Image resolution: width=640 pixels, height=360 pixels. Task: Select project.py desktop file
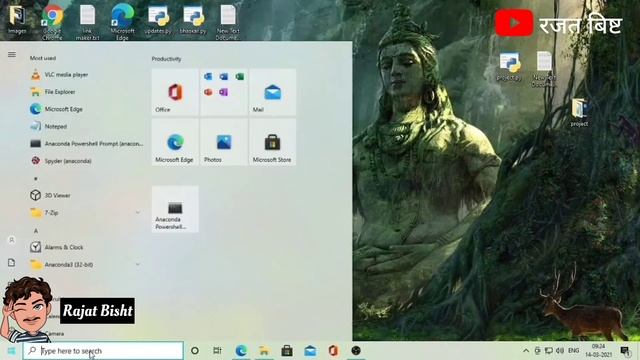pos(509,66)
